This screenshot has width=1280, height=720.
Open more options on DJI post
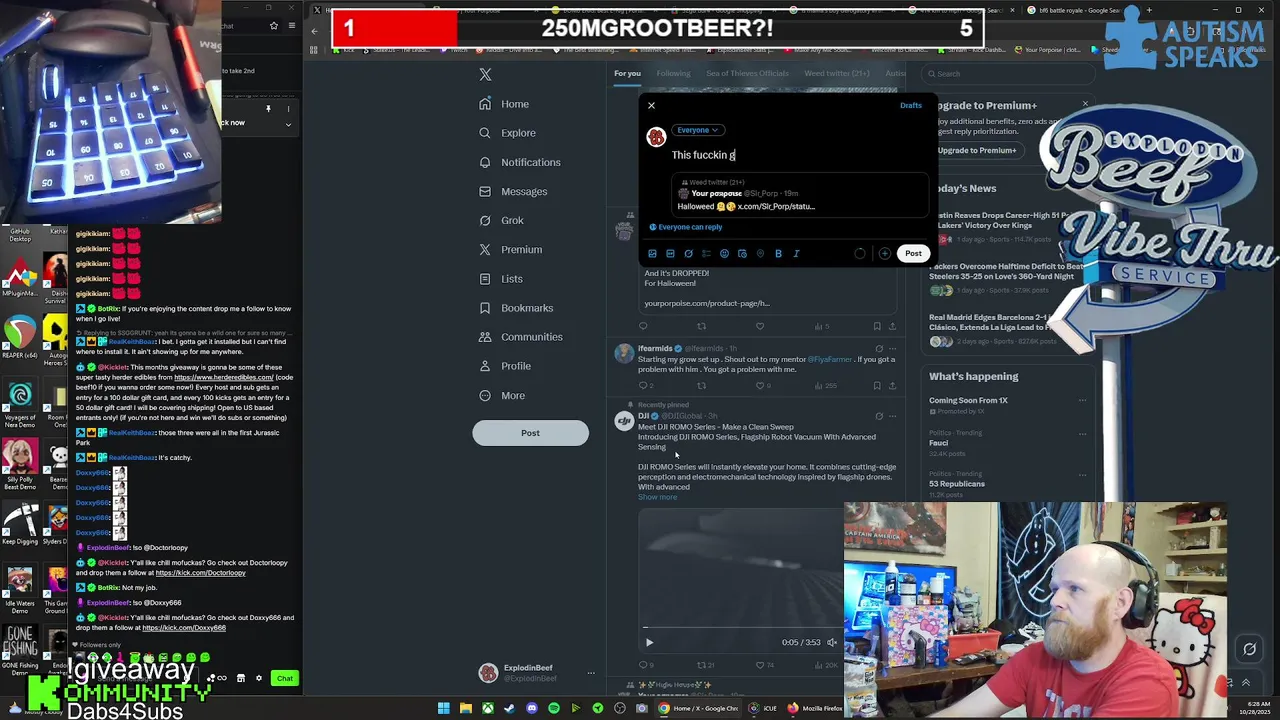892,416
